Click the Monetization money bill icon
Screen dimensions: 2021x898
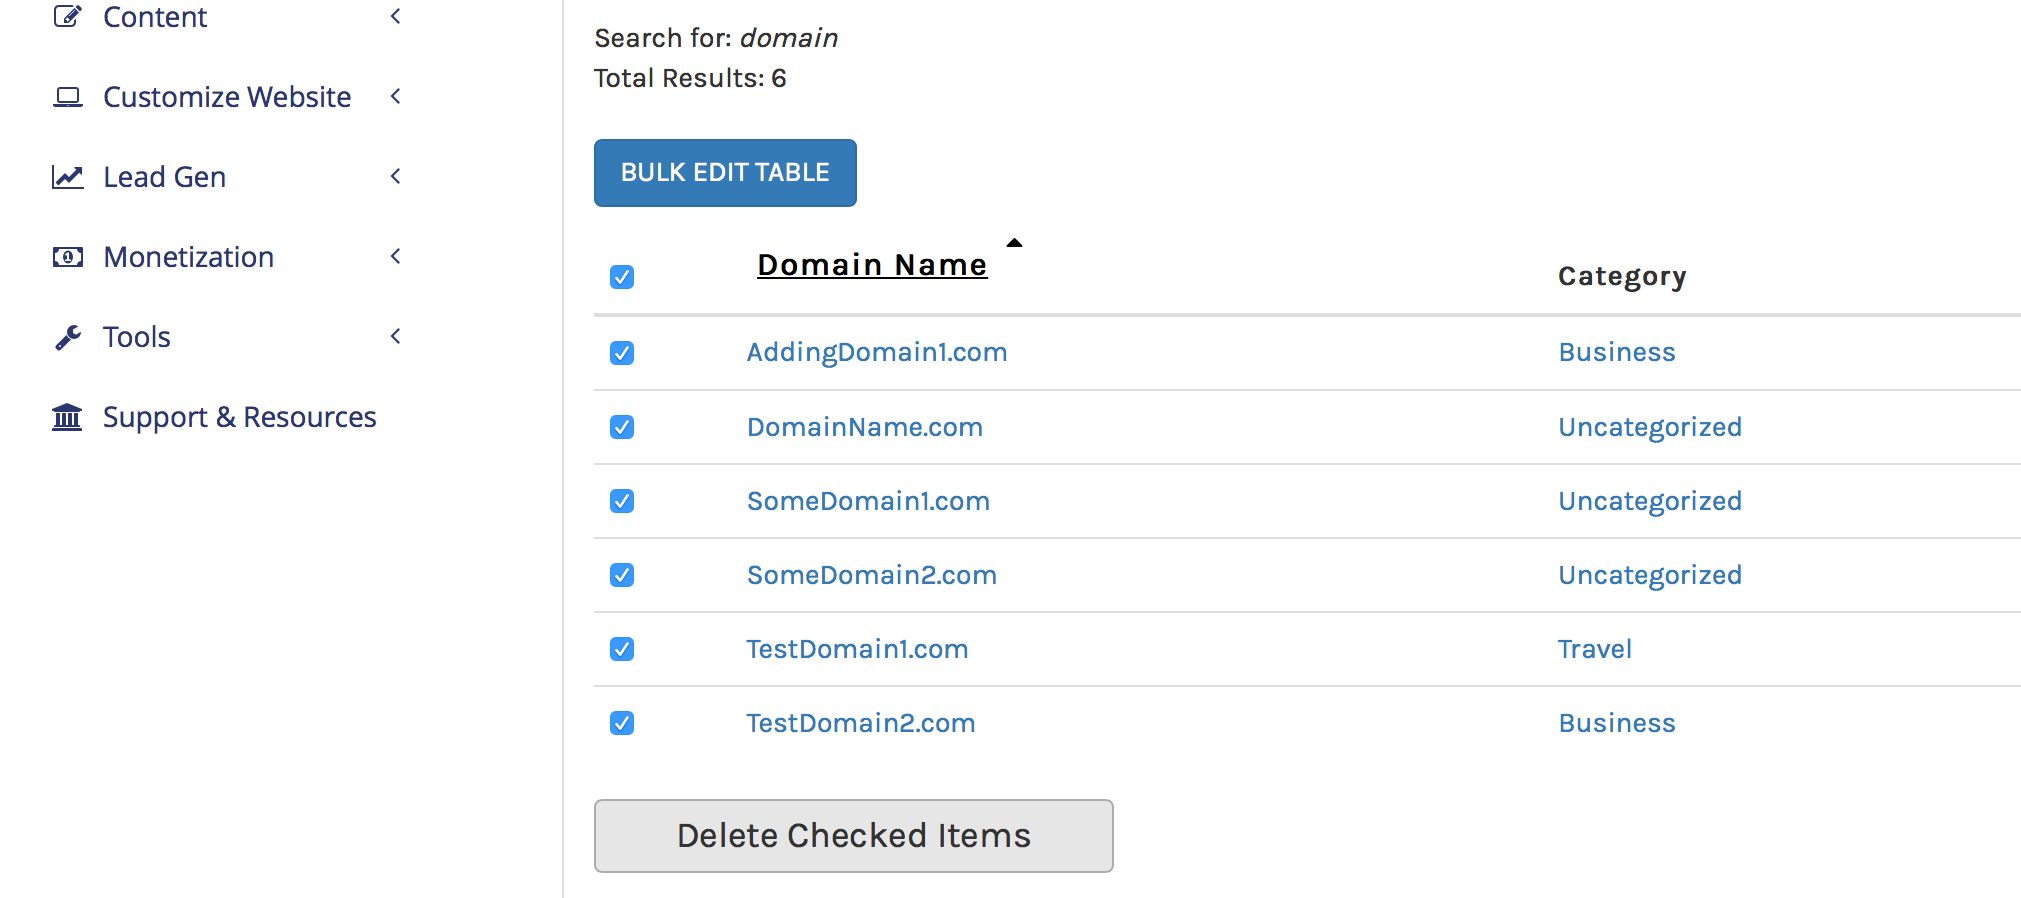pos(67,257)
